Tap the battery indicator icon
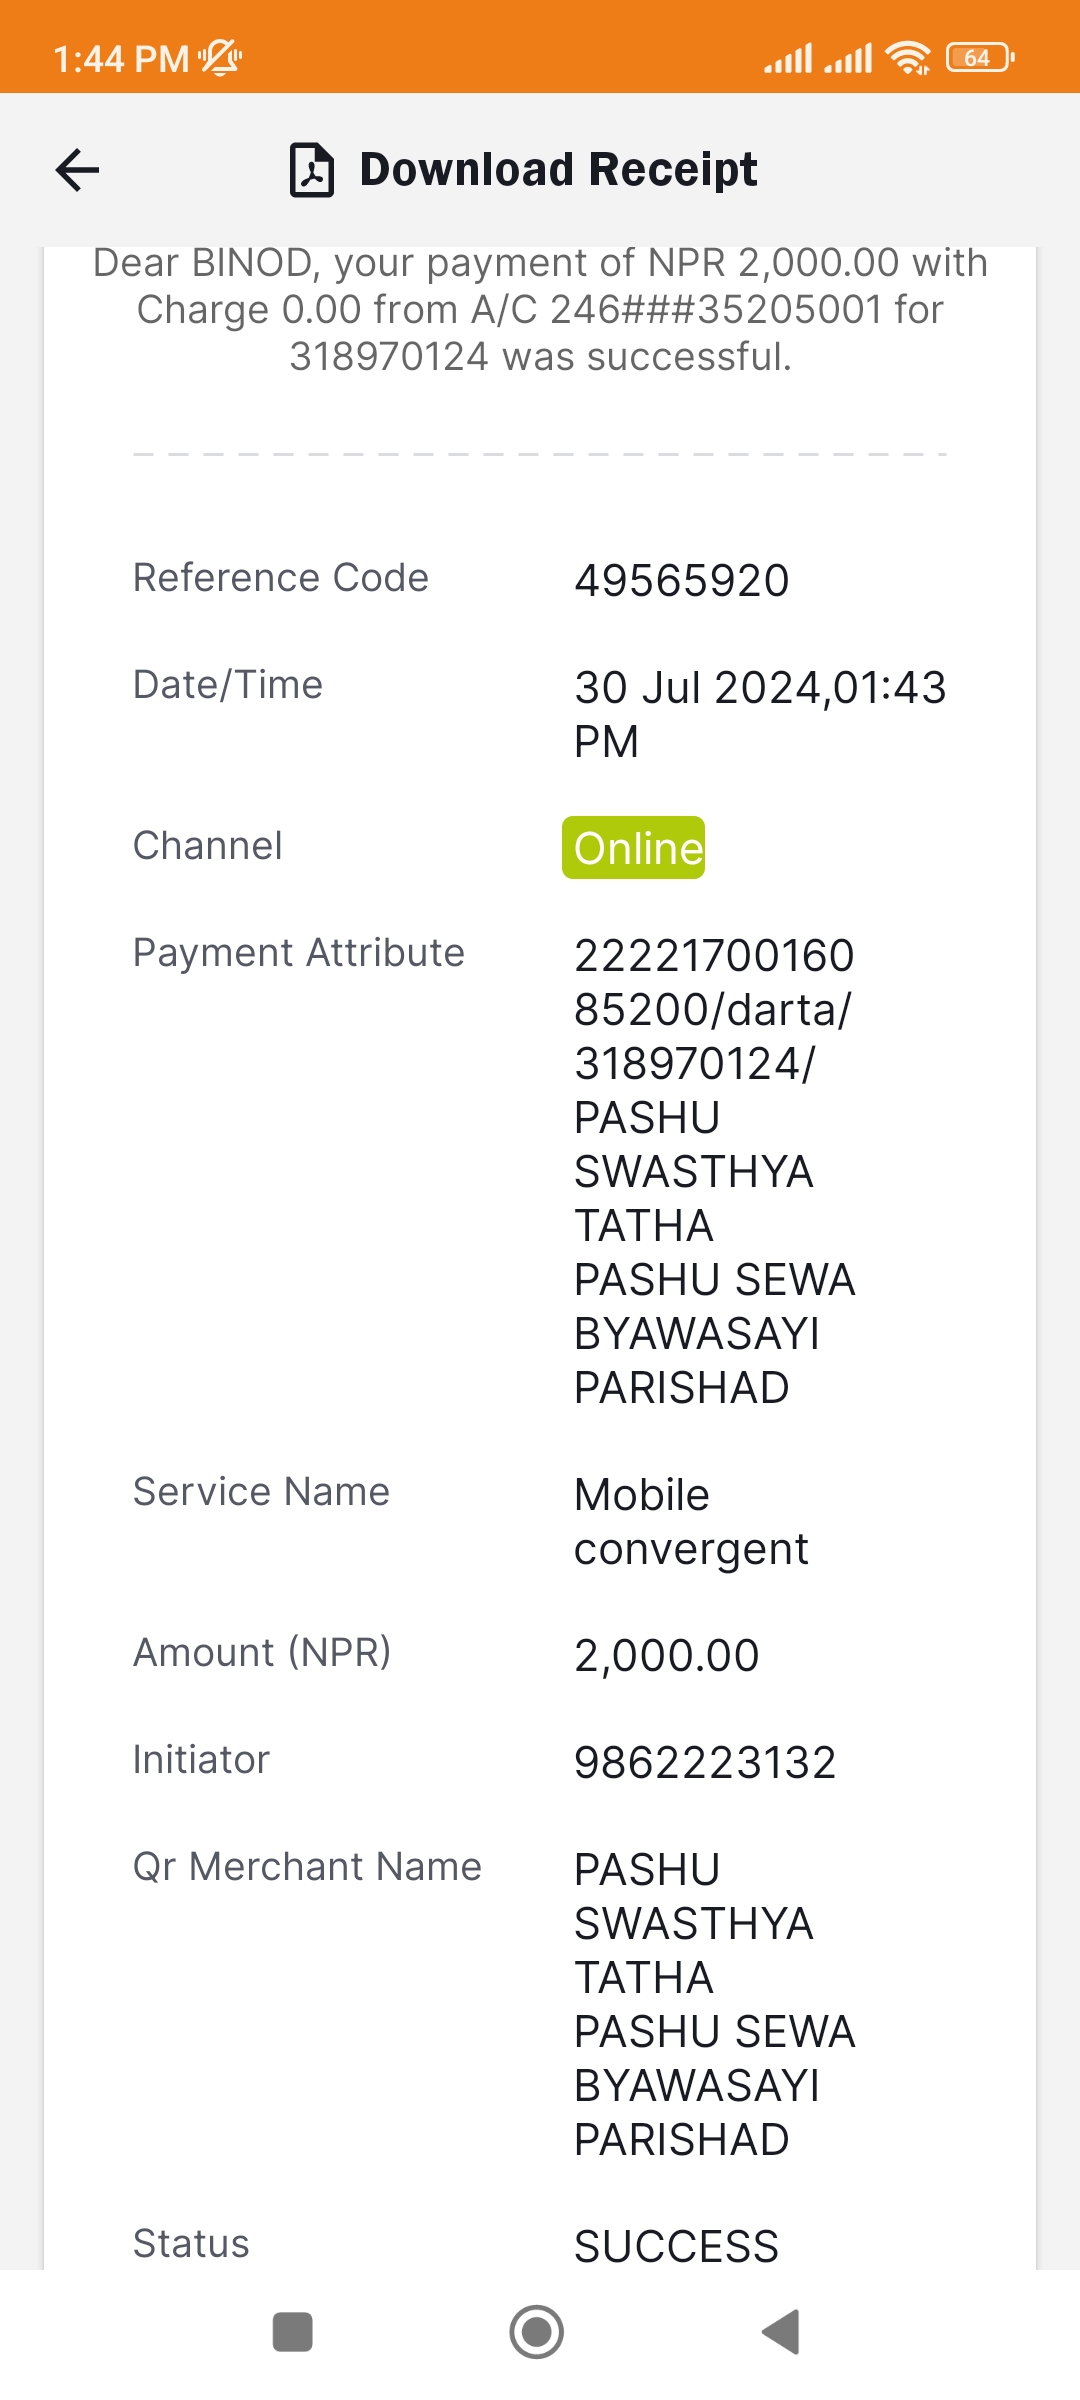Screen dimensions: 1080x2400 [x=980, y=58]
